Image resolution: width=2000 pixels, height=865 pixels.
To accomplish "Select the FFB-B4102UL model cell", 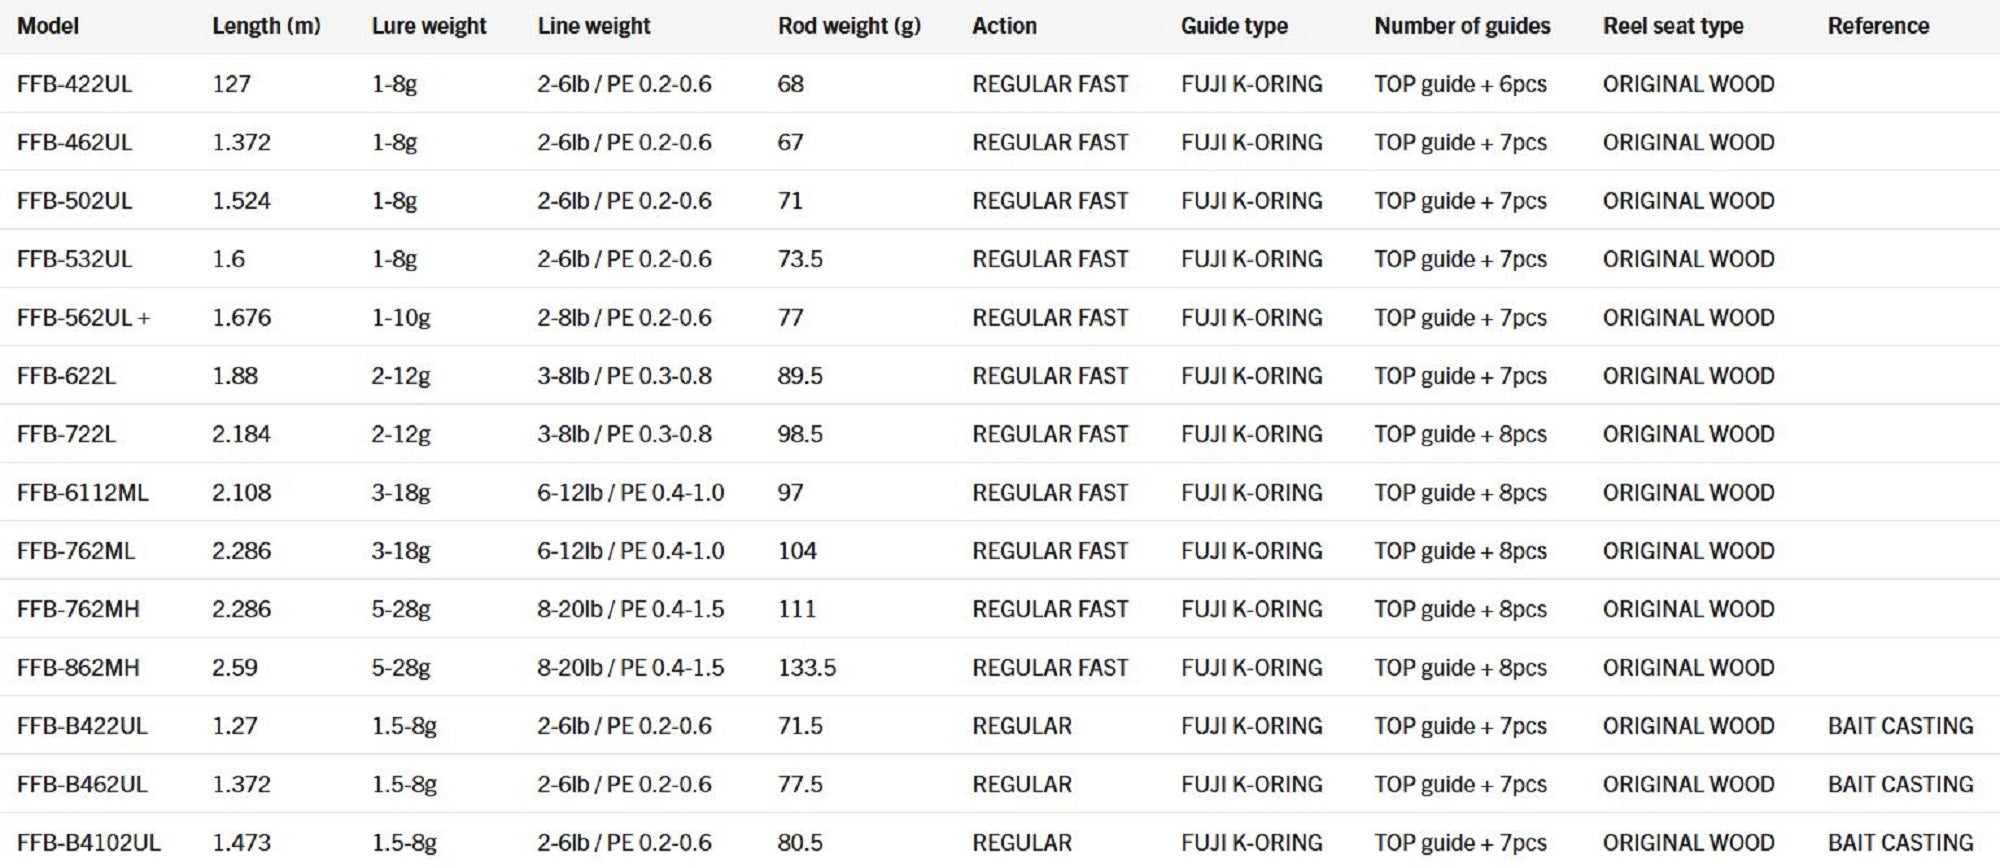I will click(x=88, y=843).
